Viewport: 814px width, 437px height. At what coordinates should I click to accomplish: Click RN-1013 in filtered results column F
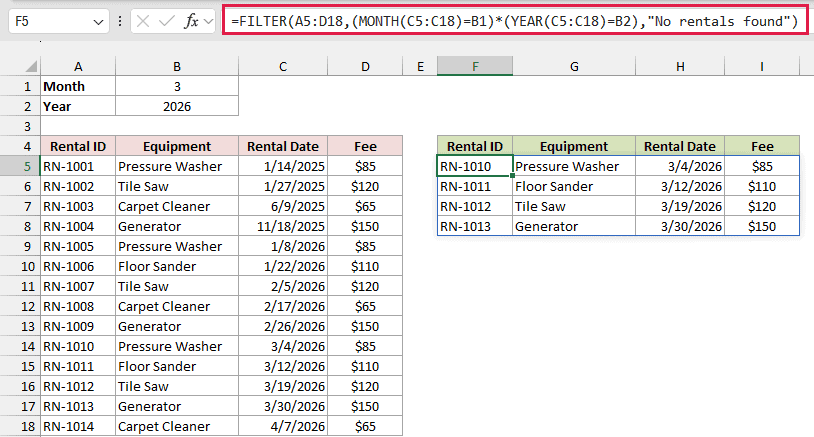tap(475, 226)
